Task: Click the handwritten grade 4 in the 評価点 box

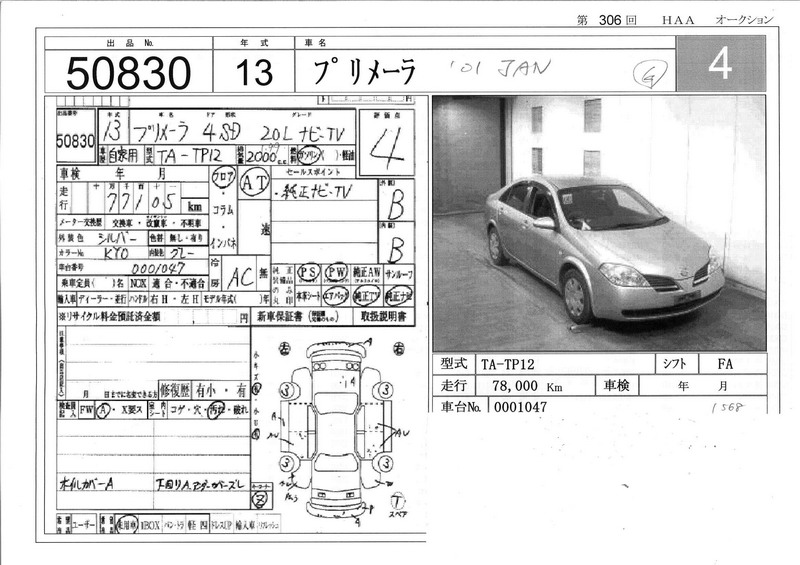Action: [x=387, y=148]
